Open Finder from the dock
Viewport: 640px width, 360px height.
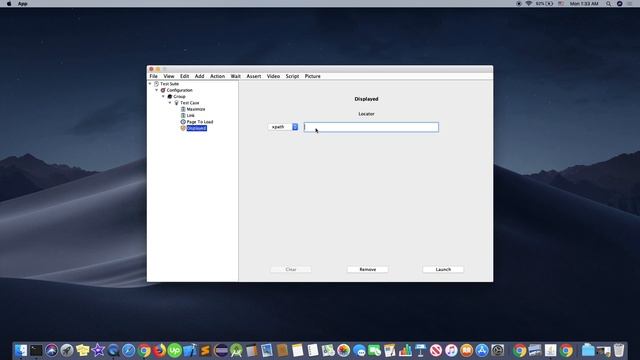(20, 350)
